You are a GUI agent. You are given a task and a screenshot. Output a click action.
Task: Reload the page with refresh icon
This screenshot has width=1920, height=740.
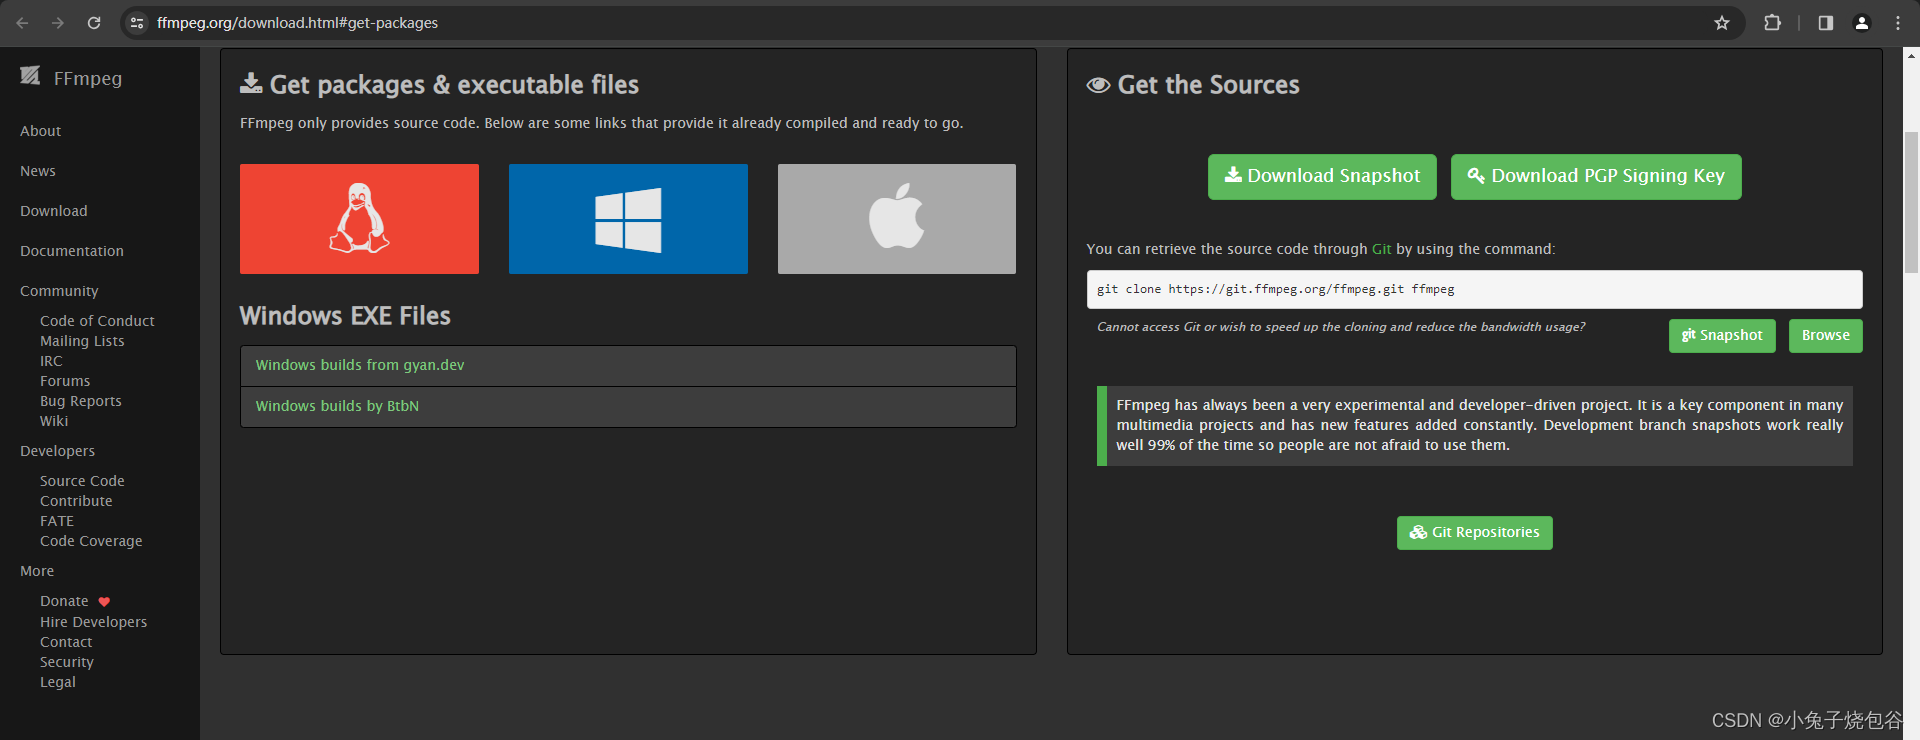(94, 22)
